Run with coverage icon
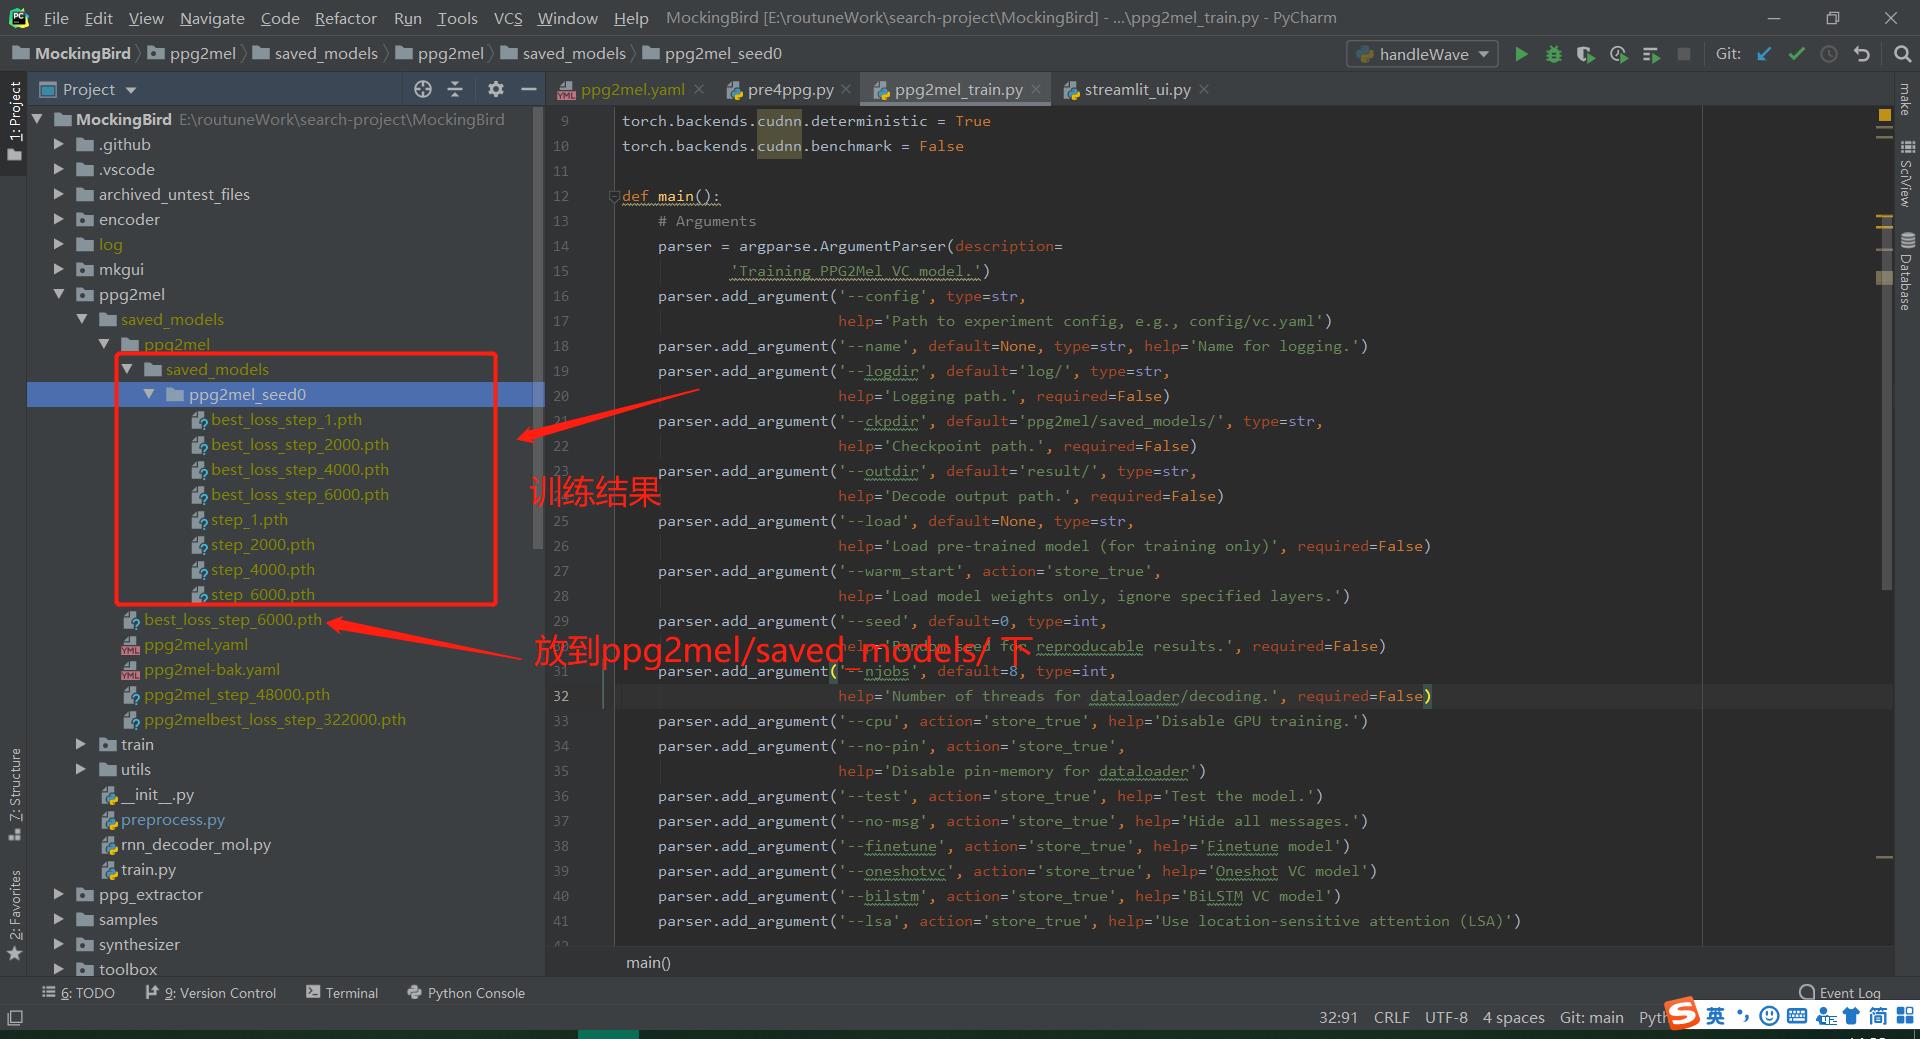The height and width of the screenshot is (1039, 1920). coord(1585,54)
